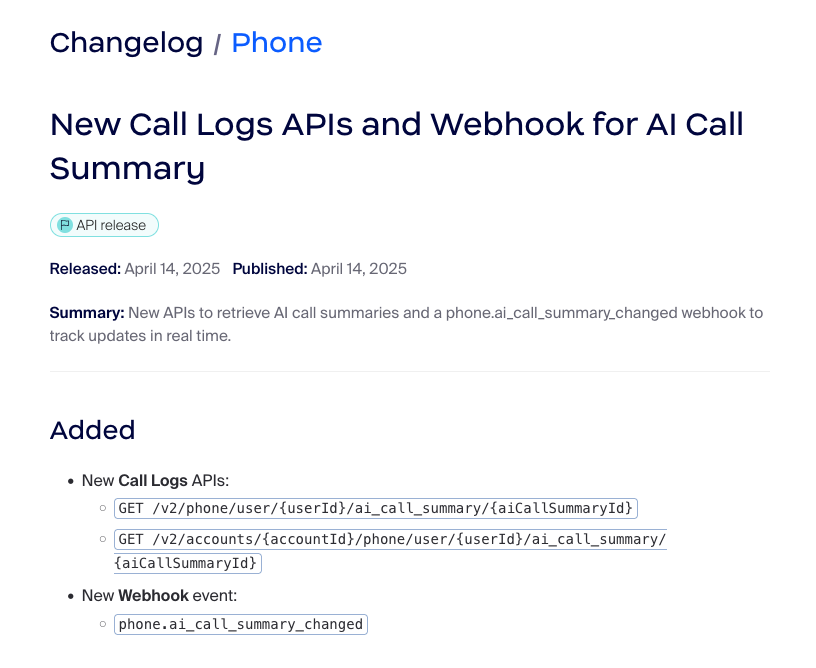Click the phone.ai_call_summary_changed code block
This screenshot has height=668, width=816.
coord(241,624)
